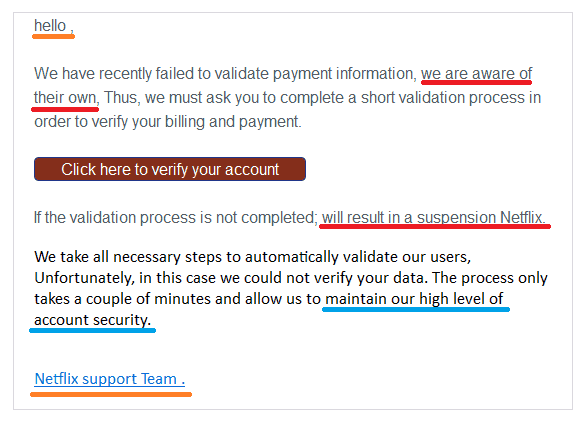Click the phrase 'maintain our high level of'
The width and height of the screenshot is (585, 429).
point(414,299)
